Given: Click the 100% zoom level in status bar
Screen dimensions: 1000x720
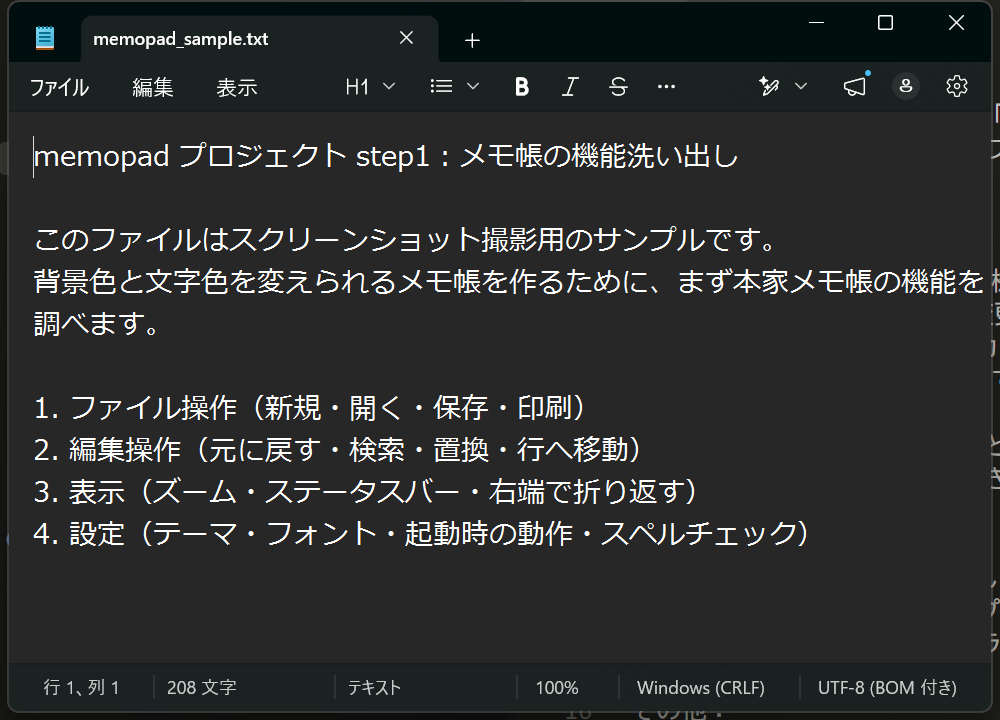Looking at the screenshot, I should point(557,687).
